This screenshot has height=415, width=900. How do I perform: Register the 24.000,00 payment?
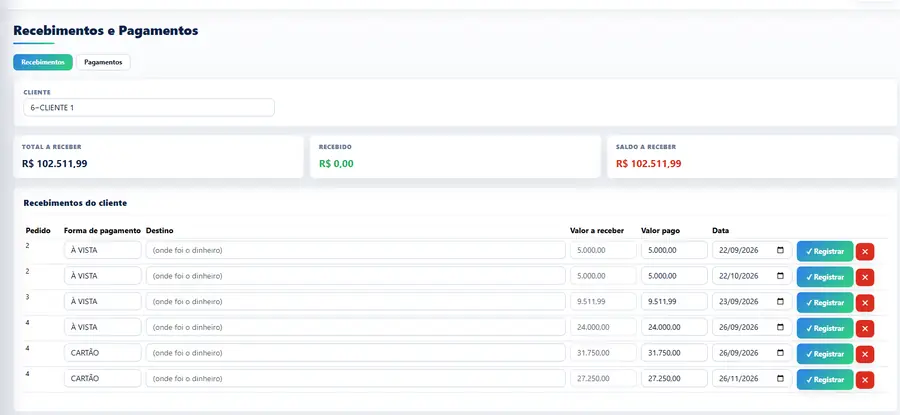[825, 328]
